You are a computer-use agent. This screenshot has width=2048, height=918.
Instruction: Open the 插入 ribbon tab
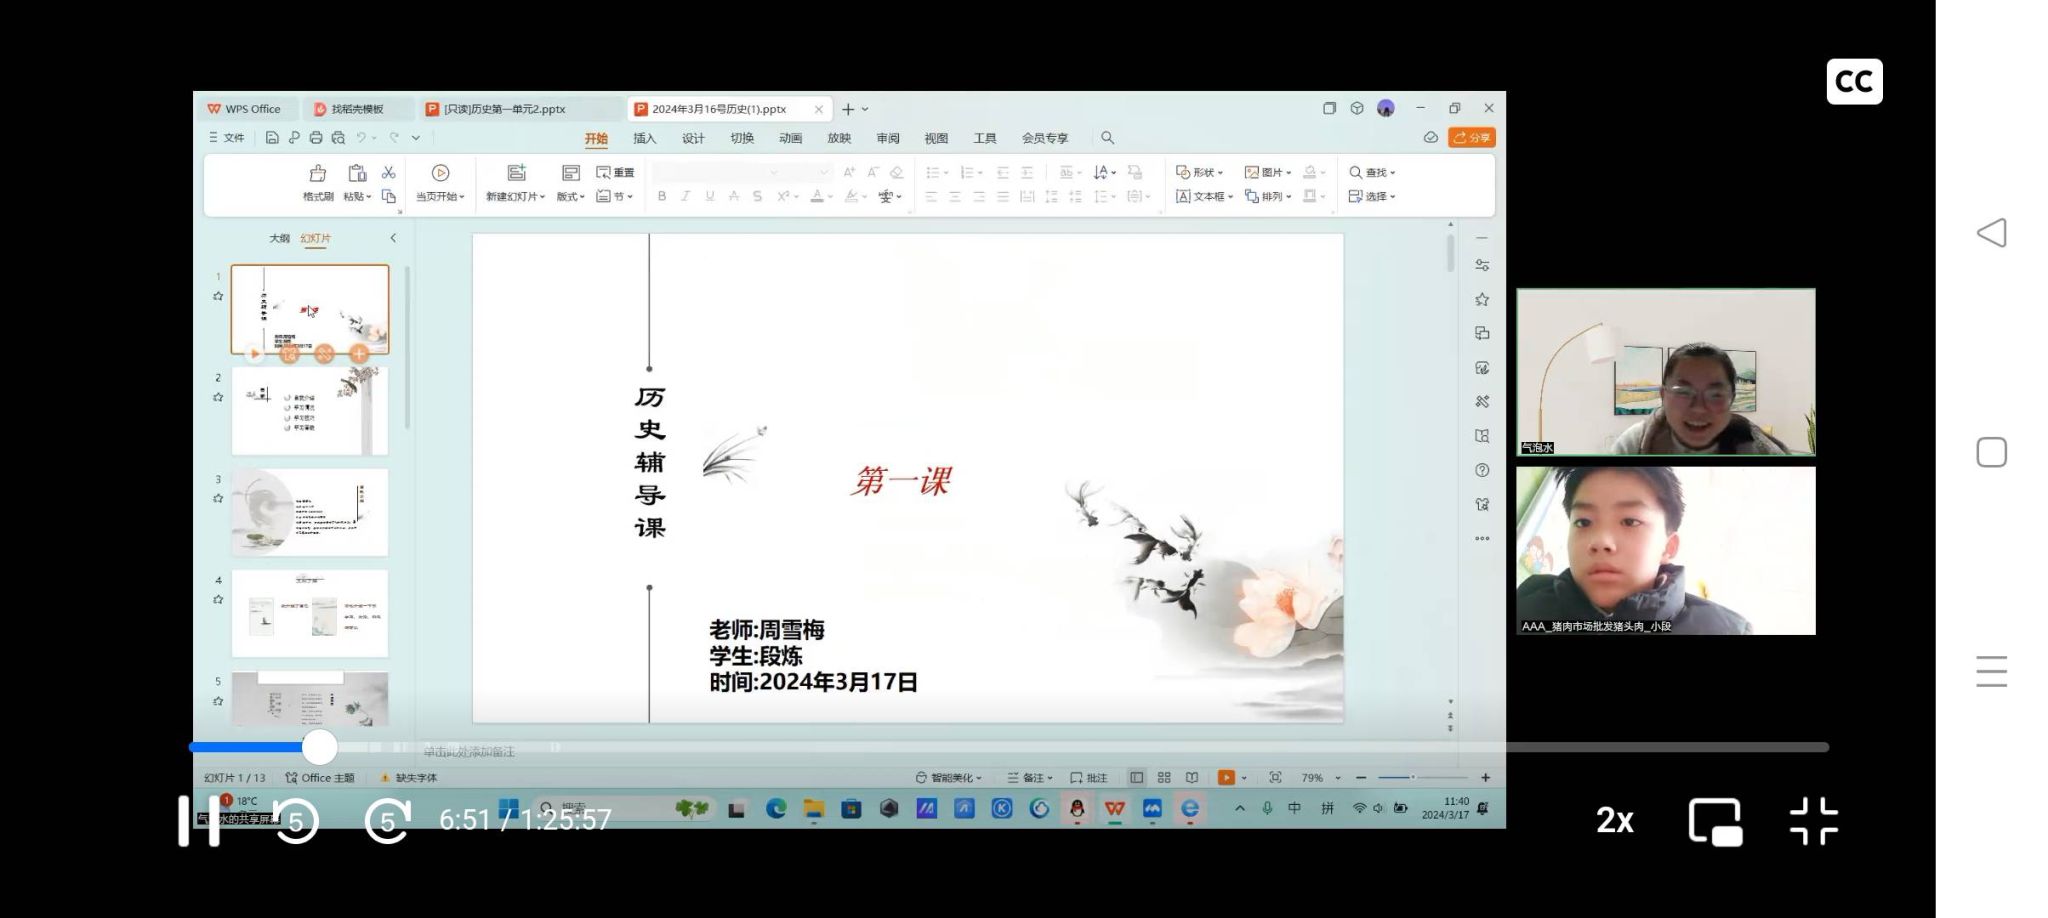(645, 138)
